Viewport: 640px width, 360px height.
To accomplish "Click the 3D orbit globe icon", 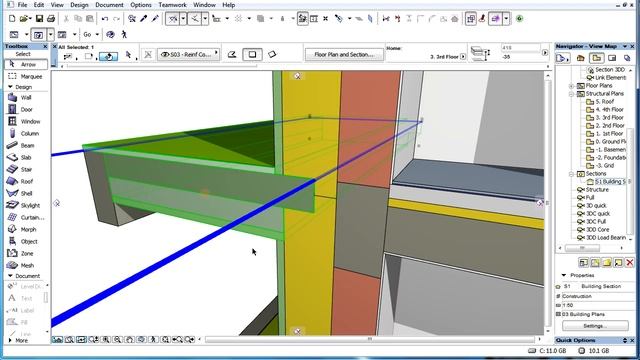I will pos(110,34).
